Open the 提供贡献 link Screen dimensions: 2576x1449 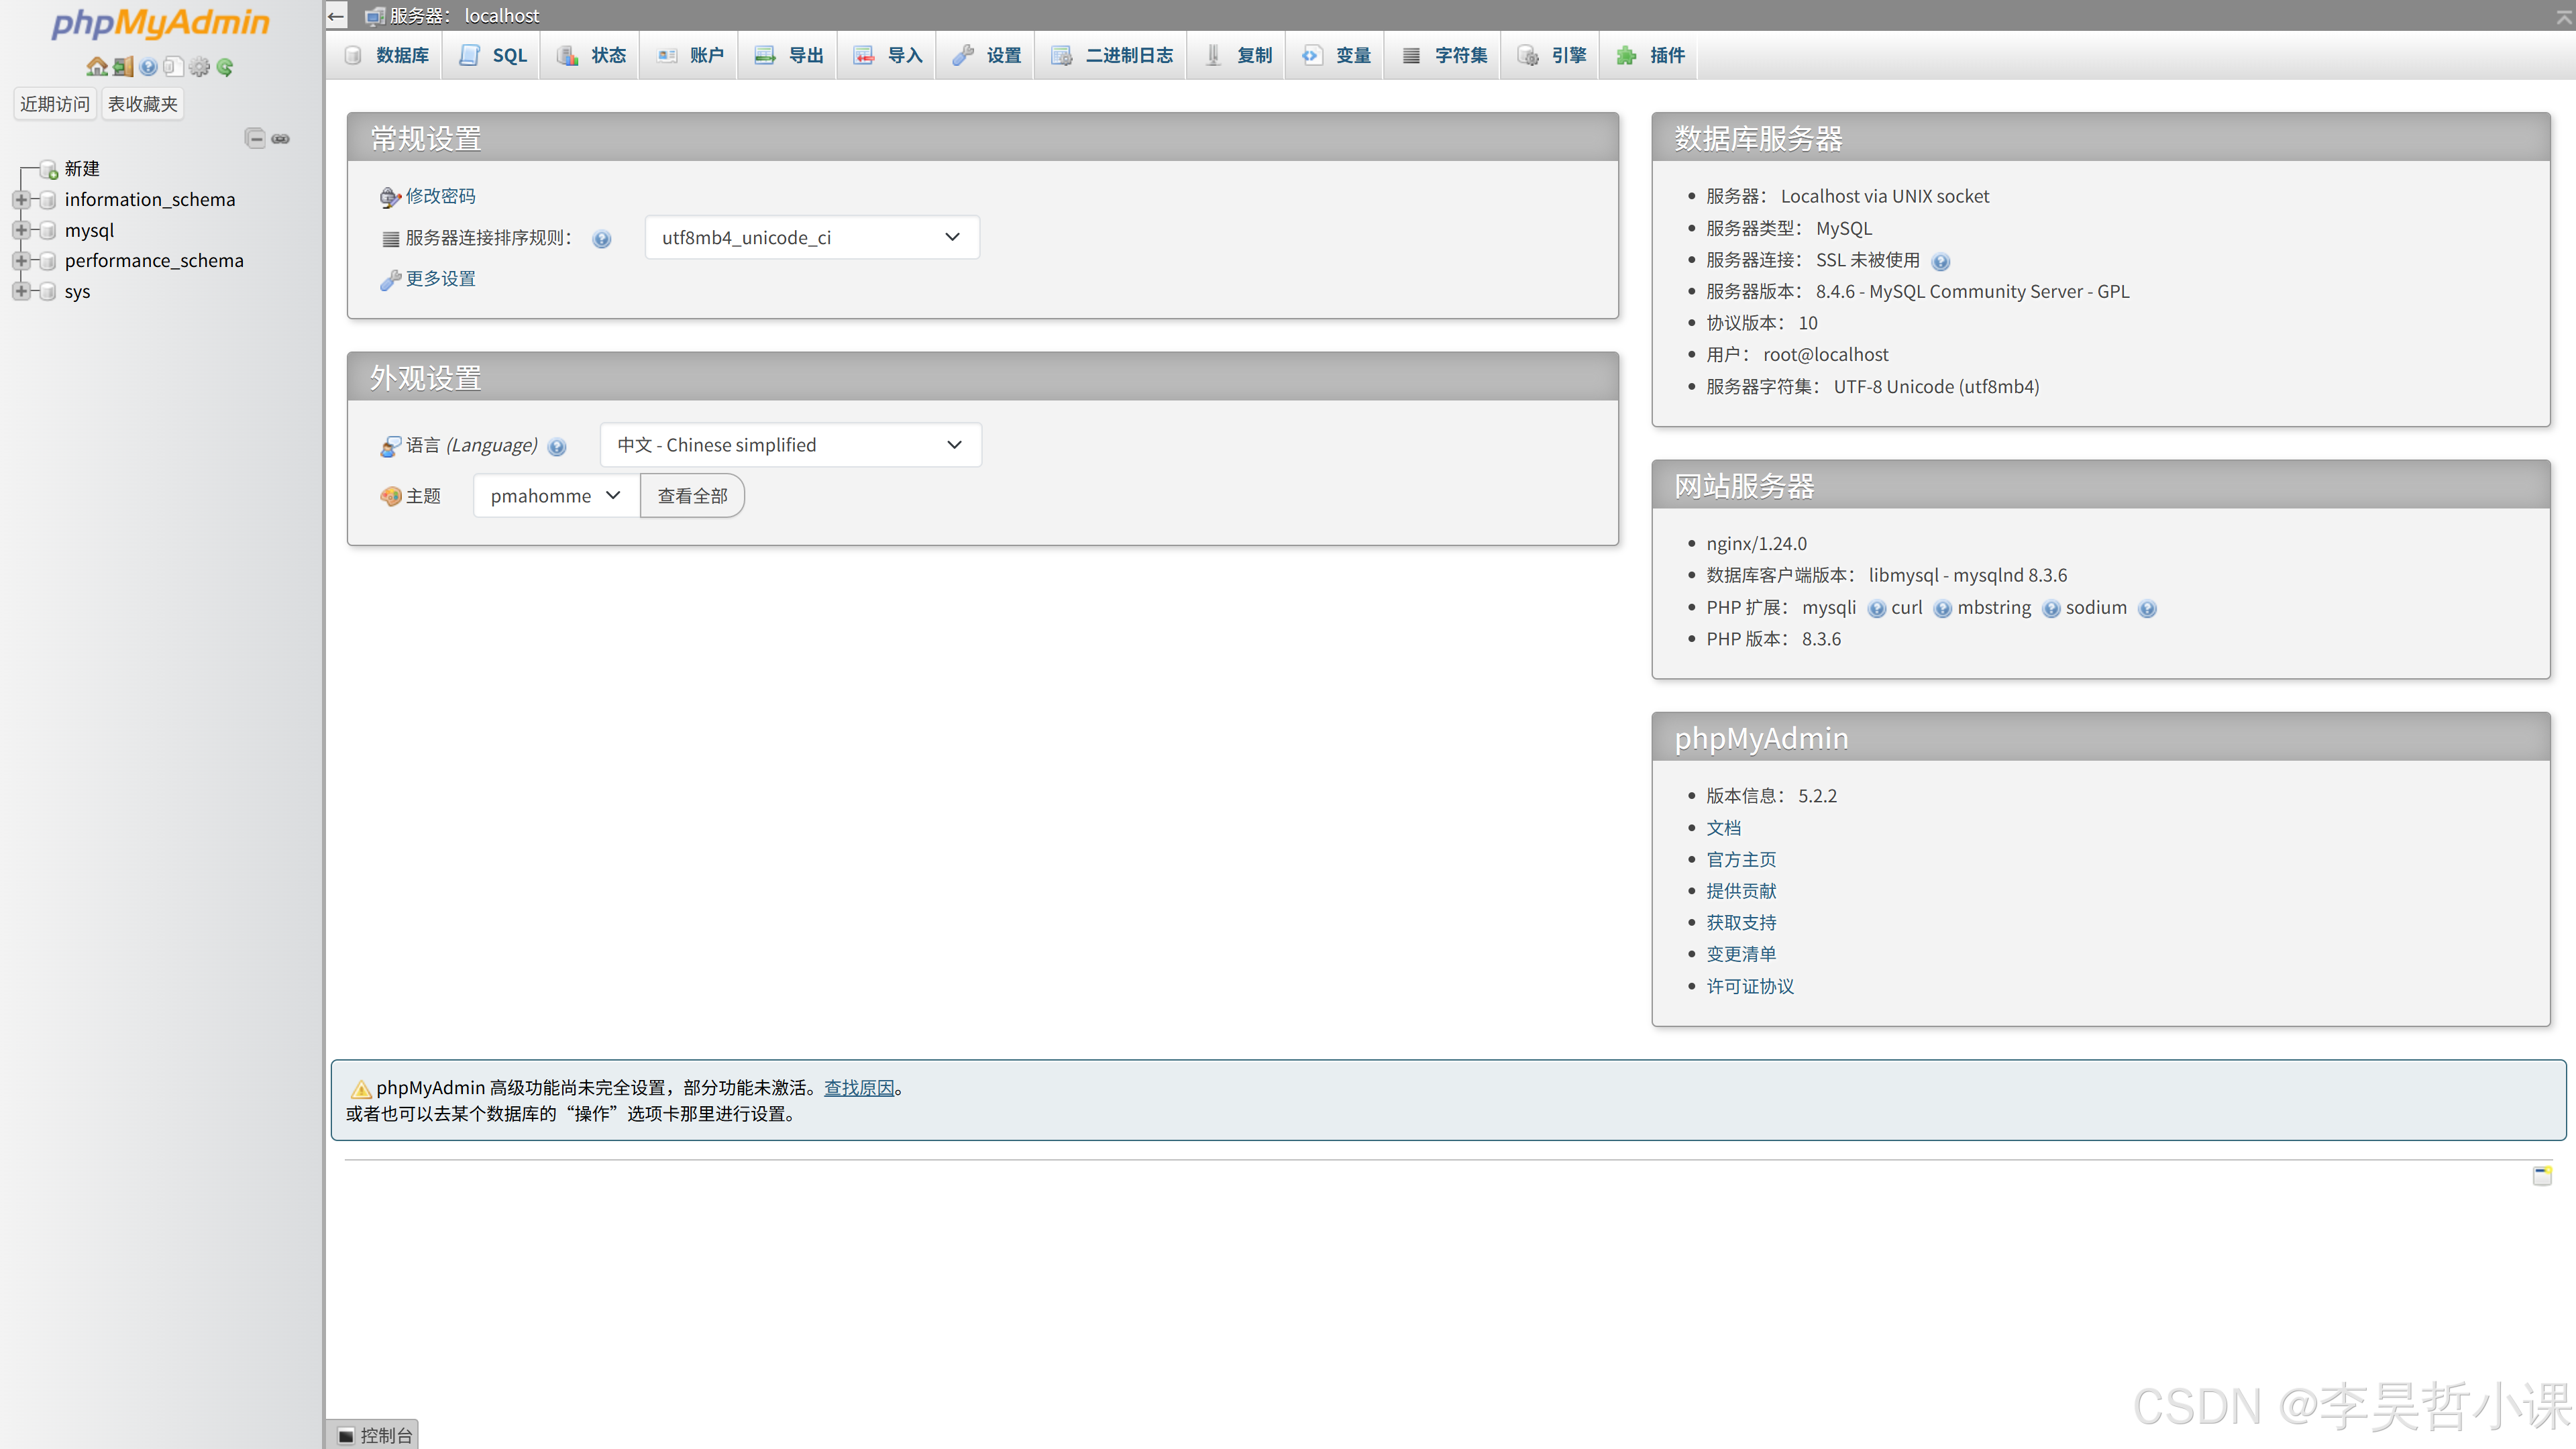(1741, 891)
